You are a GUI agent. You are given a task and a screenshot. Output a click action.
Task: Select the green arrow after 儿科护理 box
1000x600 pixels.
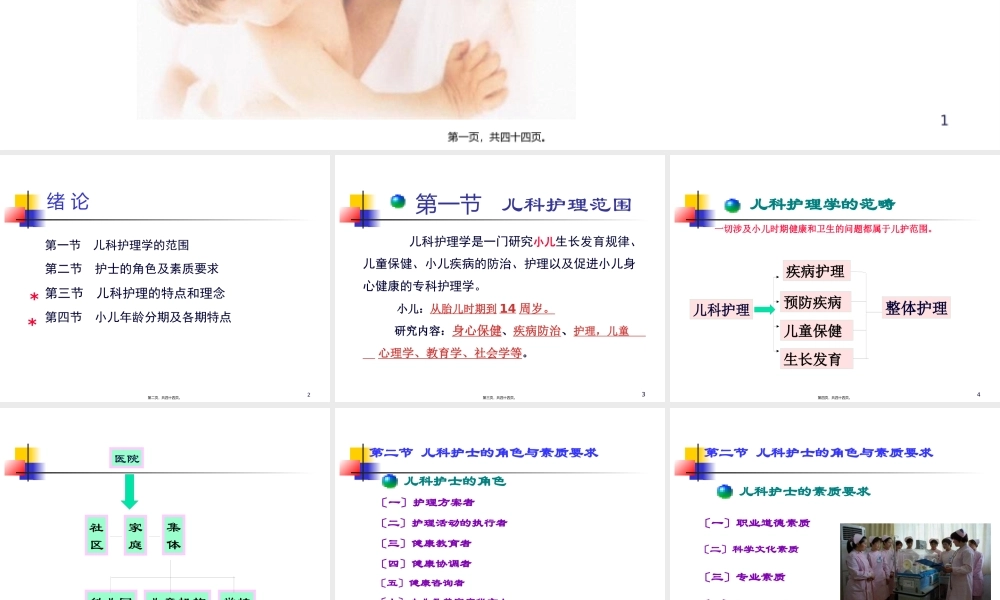(763, 310)
